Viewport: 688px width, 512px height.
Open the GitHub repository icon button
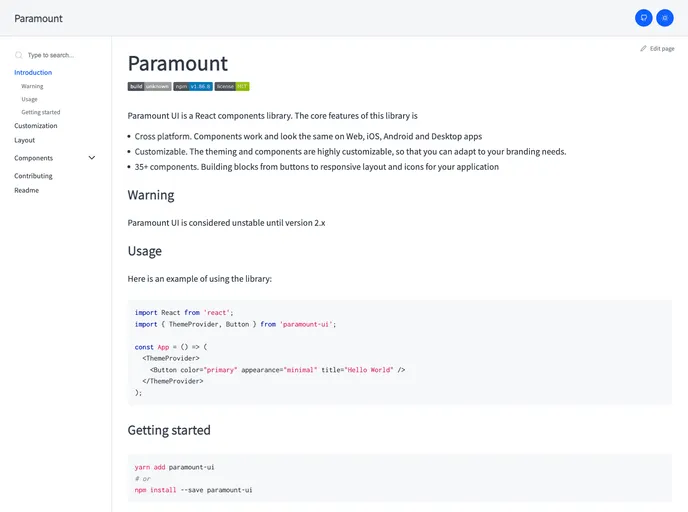[x=643, y=18]
